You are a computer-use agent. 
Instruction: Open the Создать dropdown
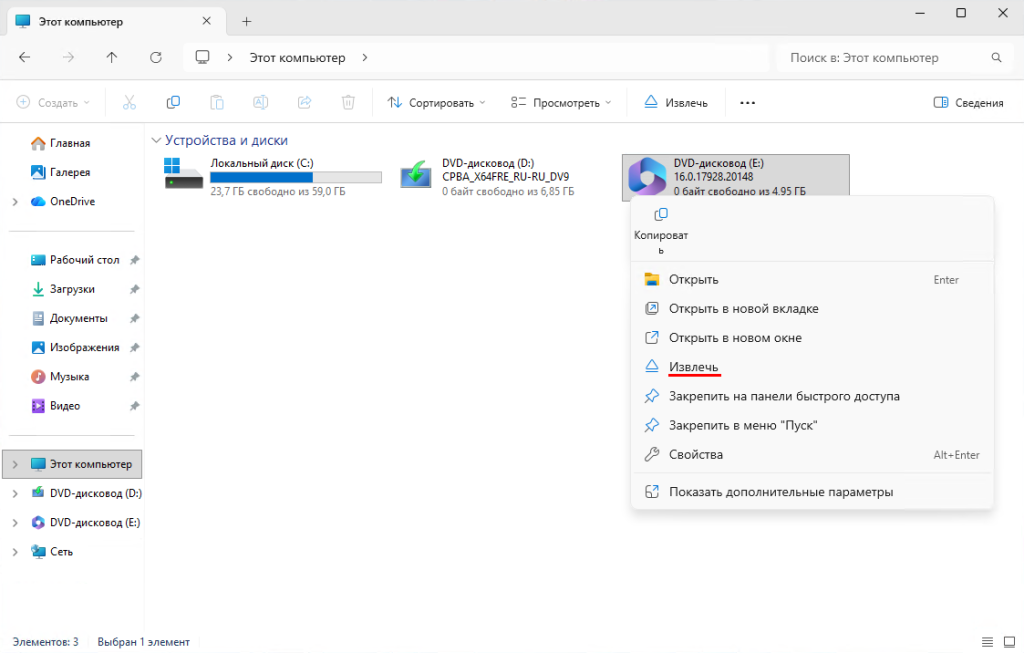(x=53, y=103)
